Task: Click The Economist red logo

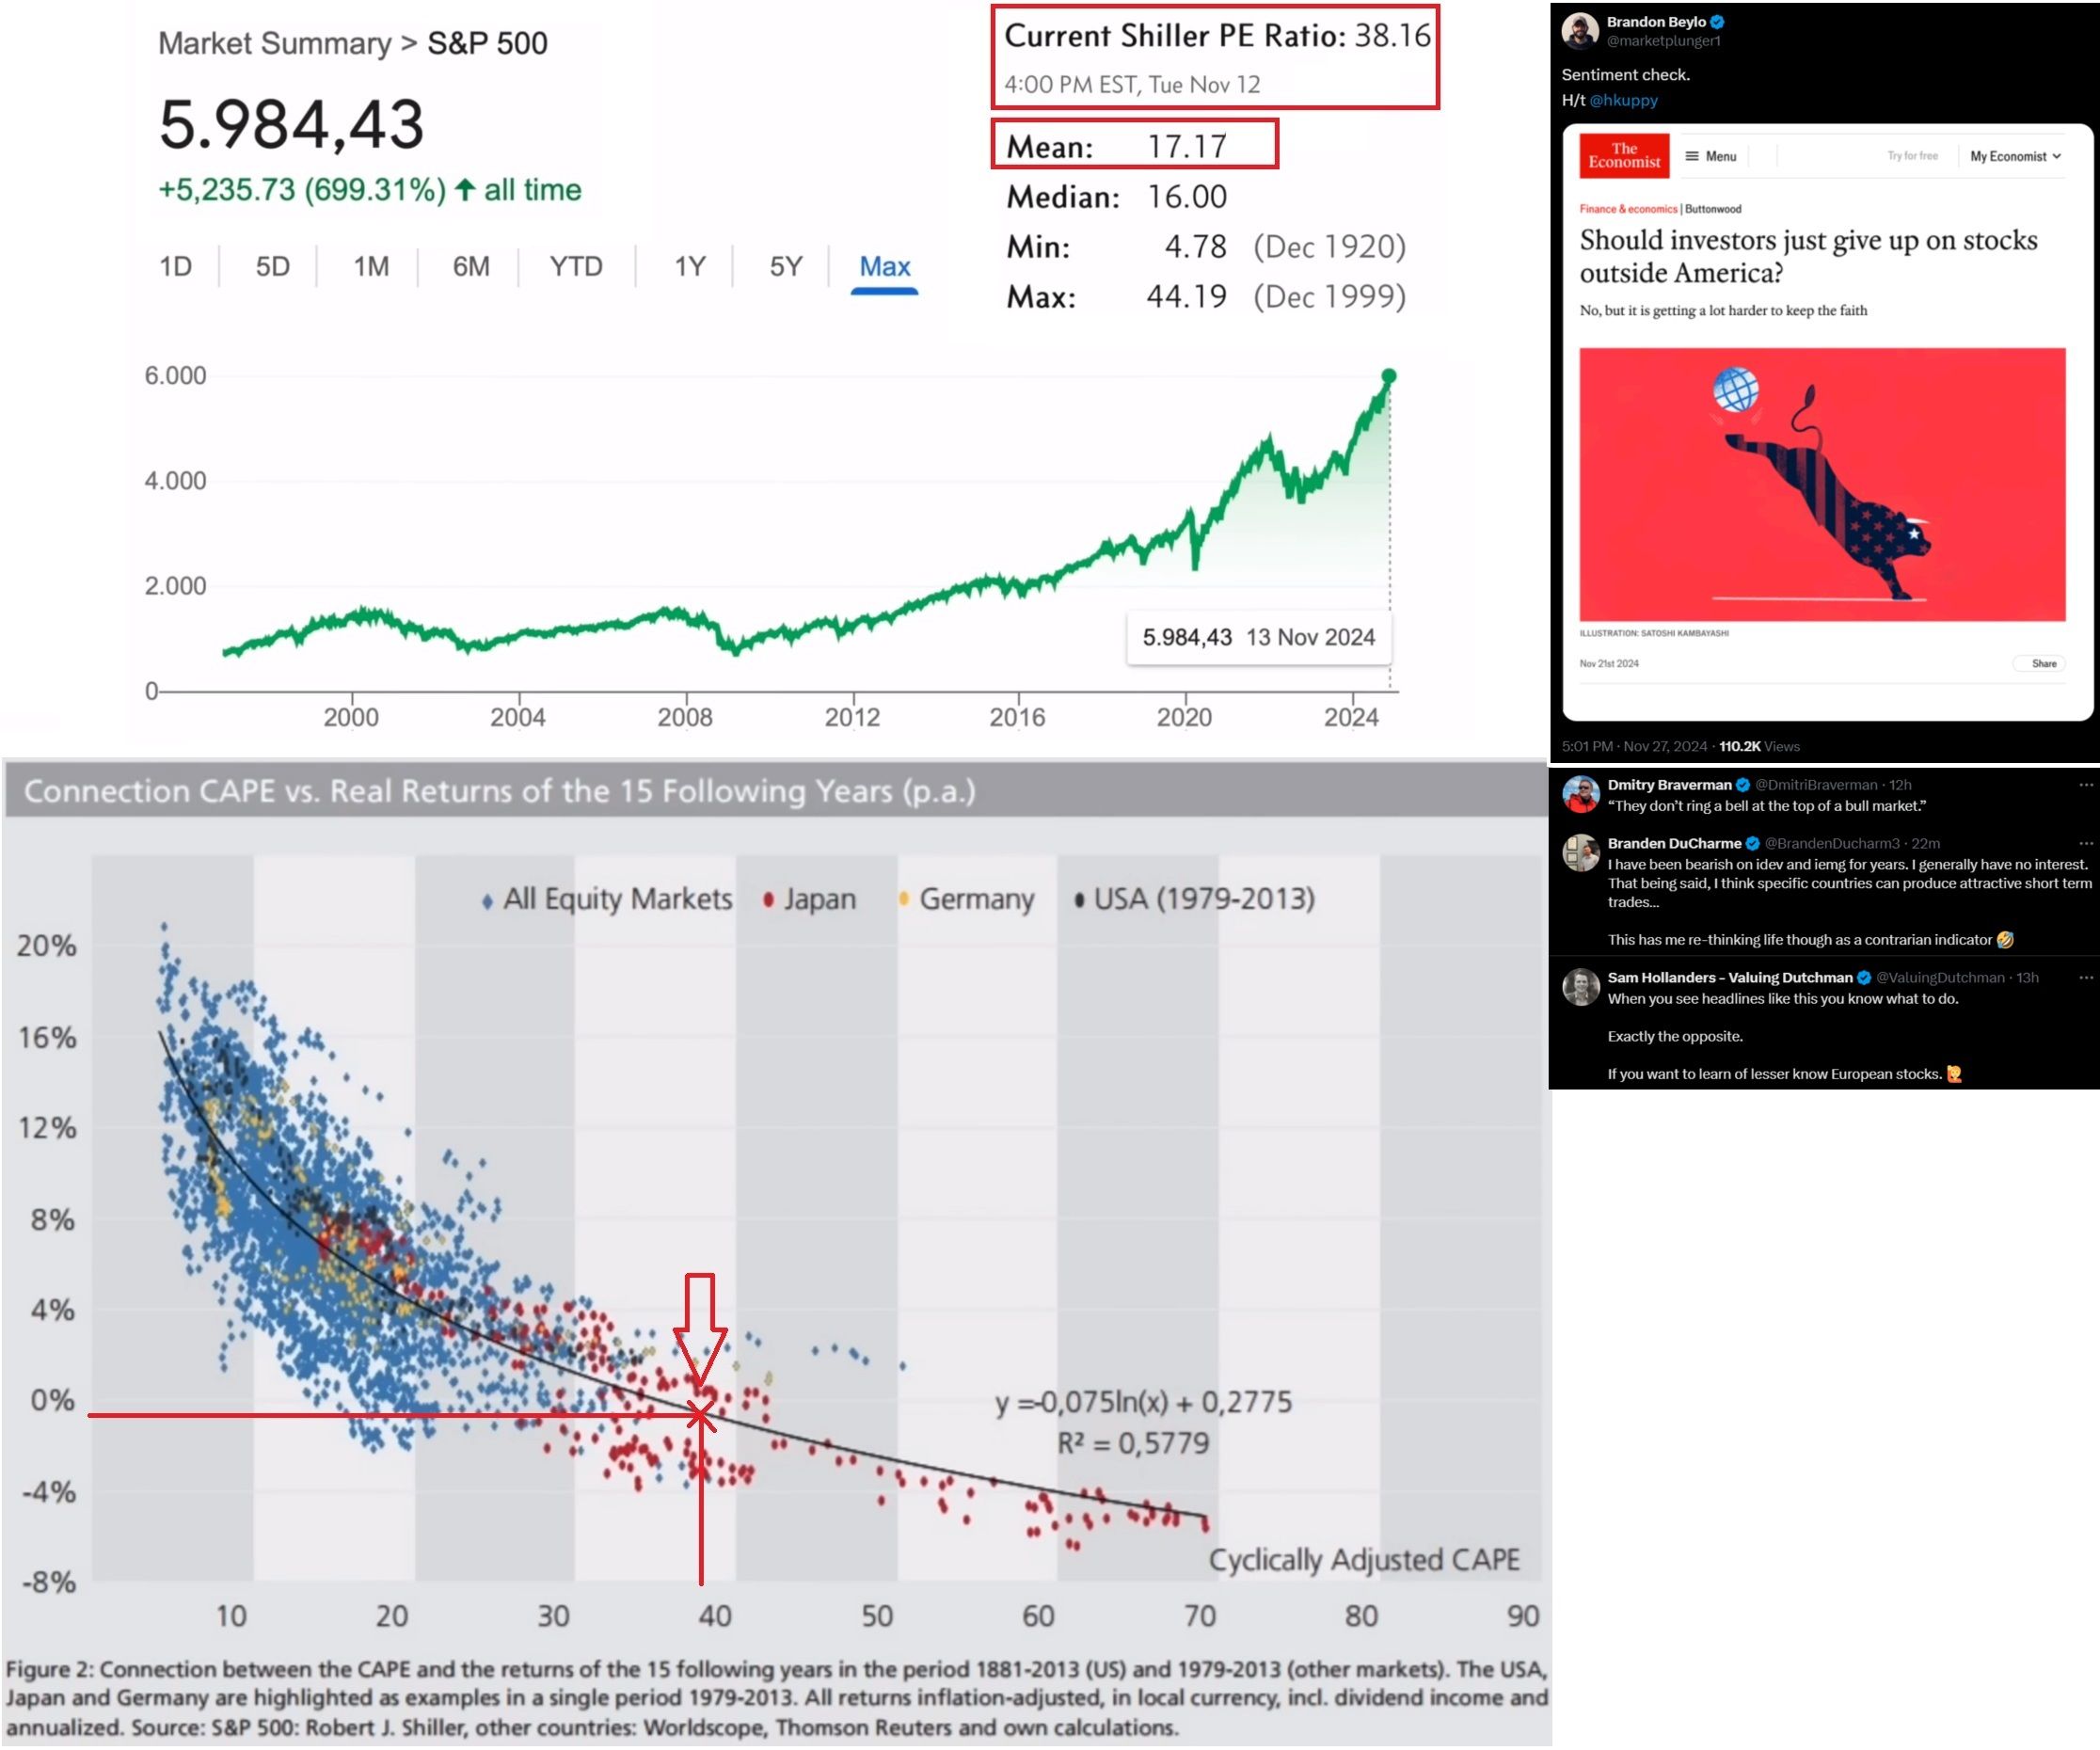Action: [x=1624, y=155]
